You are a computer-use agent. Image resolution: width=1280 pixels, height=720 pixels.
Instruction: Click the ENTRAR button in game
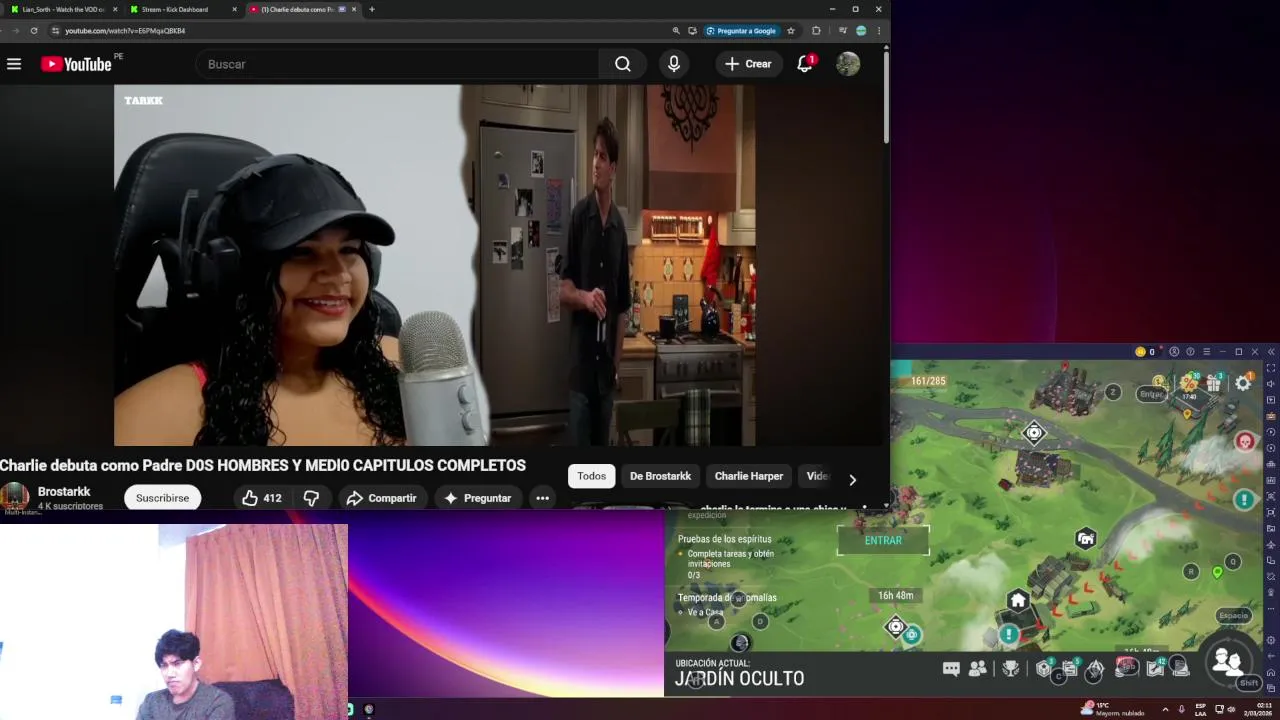[x=883, y=540]
